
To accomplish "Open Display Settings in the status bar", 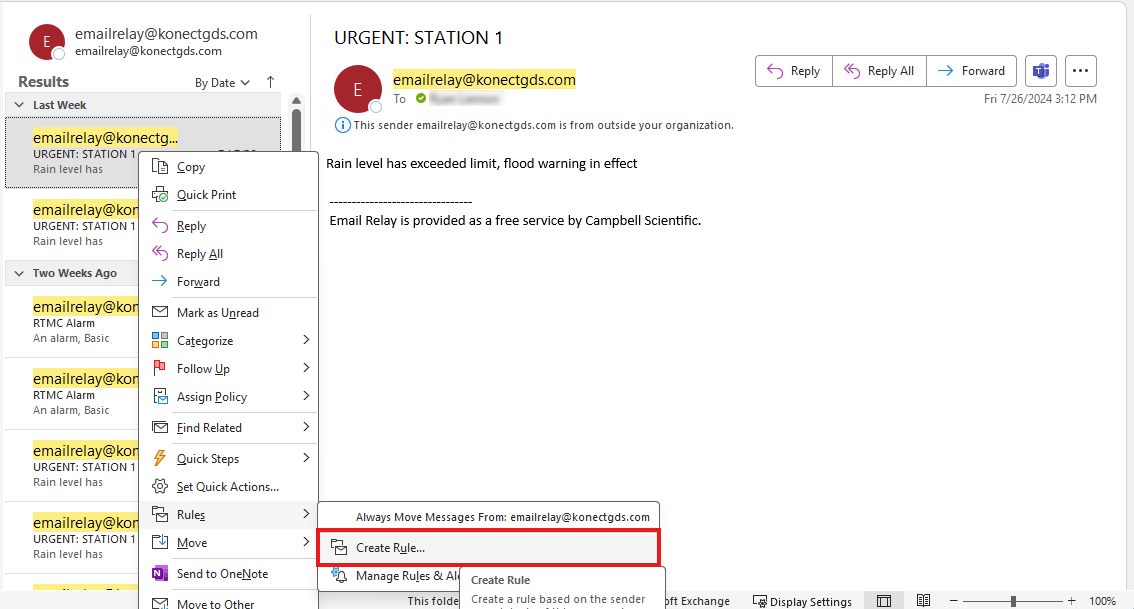I will (802, 601).
